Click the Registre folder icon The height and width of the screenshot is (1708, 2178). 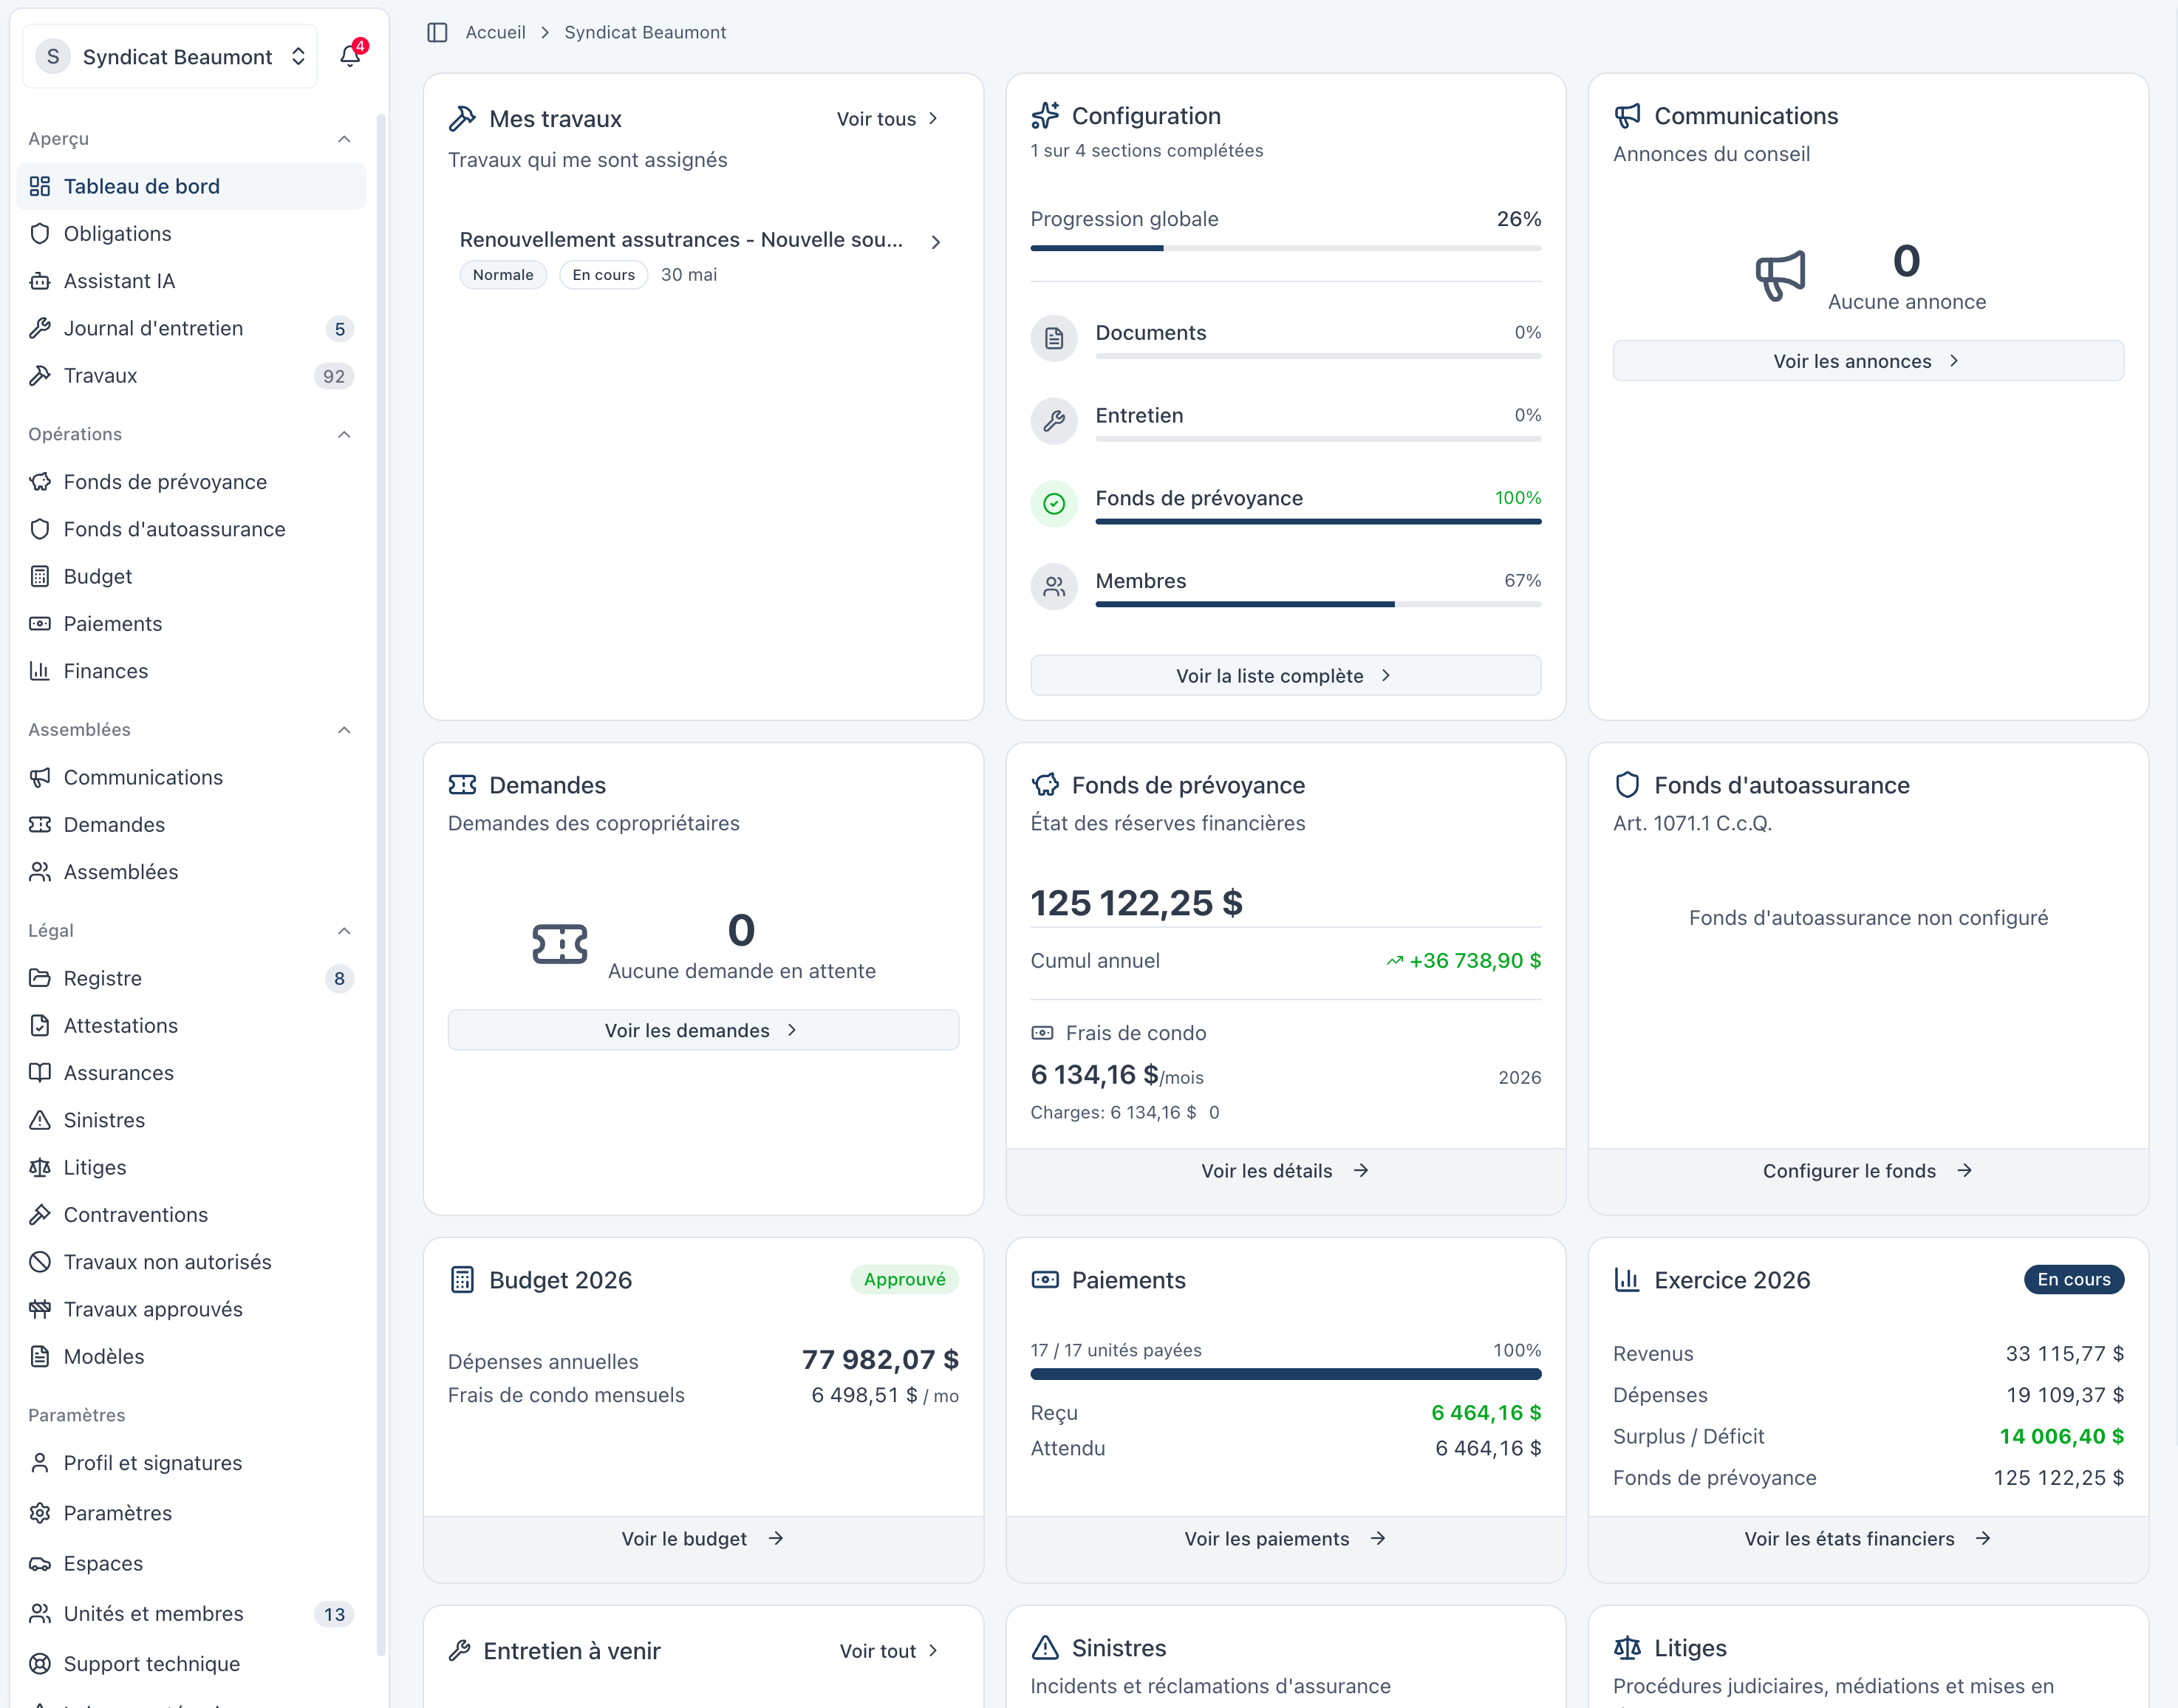40,978
